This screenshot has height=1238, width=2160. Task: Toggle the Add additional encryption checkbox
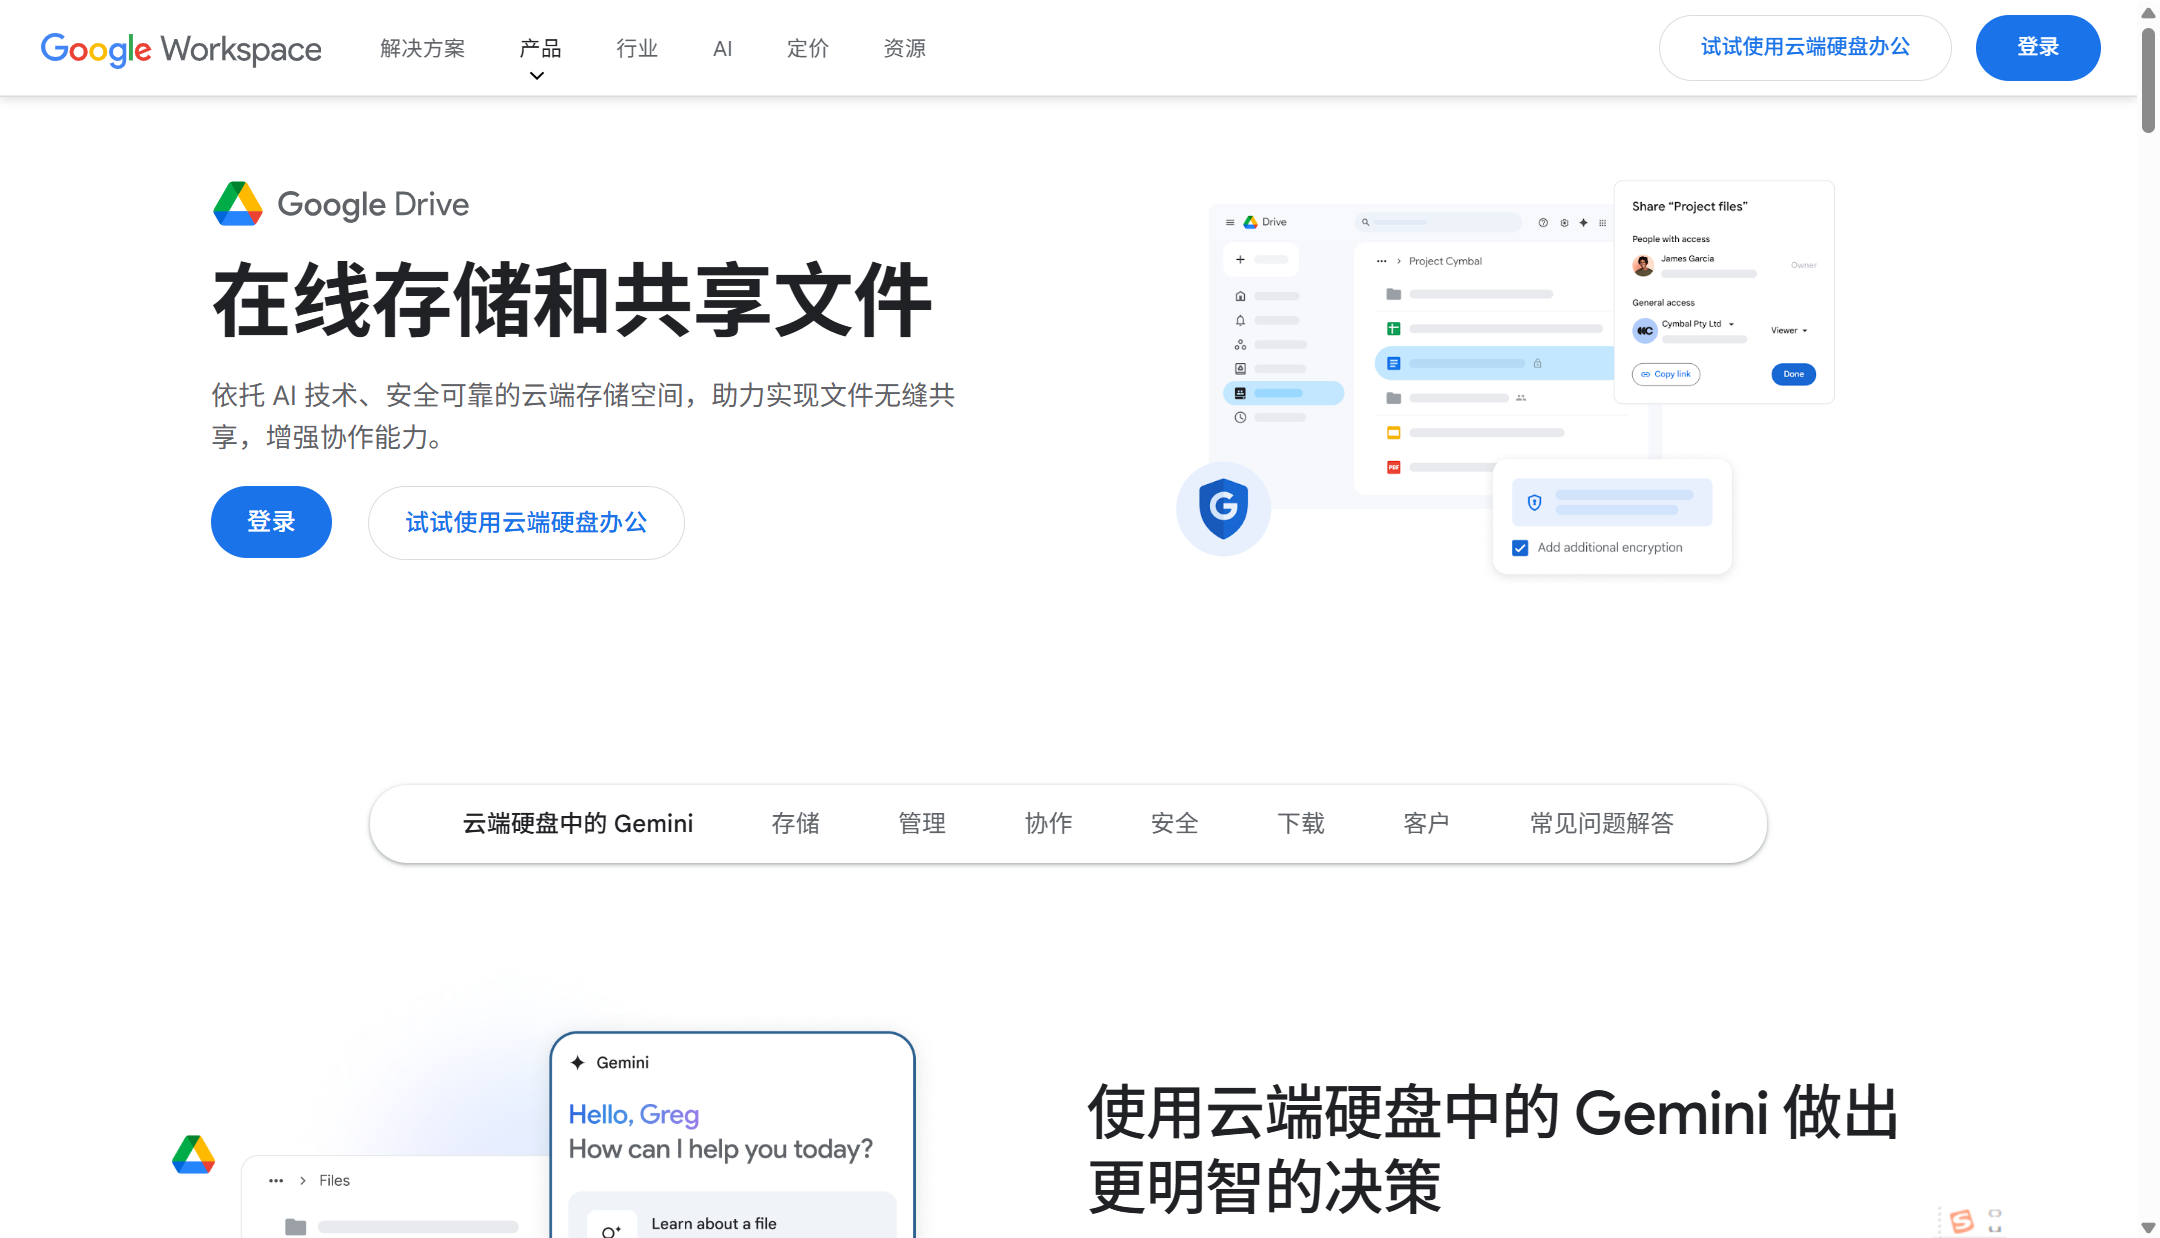click(x=1520, y=548)
